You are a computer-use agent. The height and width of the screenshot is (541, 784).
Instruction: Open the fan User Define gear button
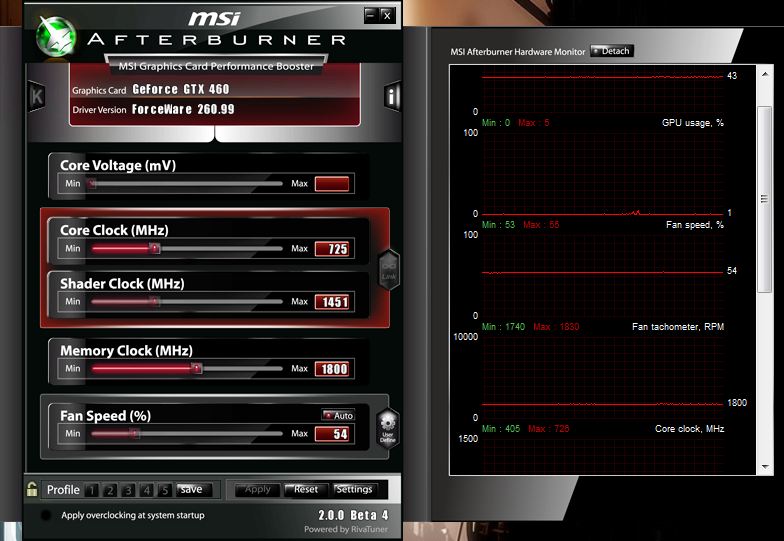388,428
